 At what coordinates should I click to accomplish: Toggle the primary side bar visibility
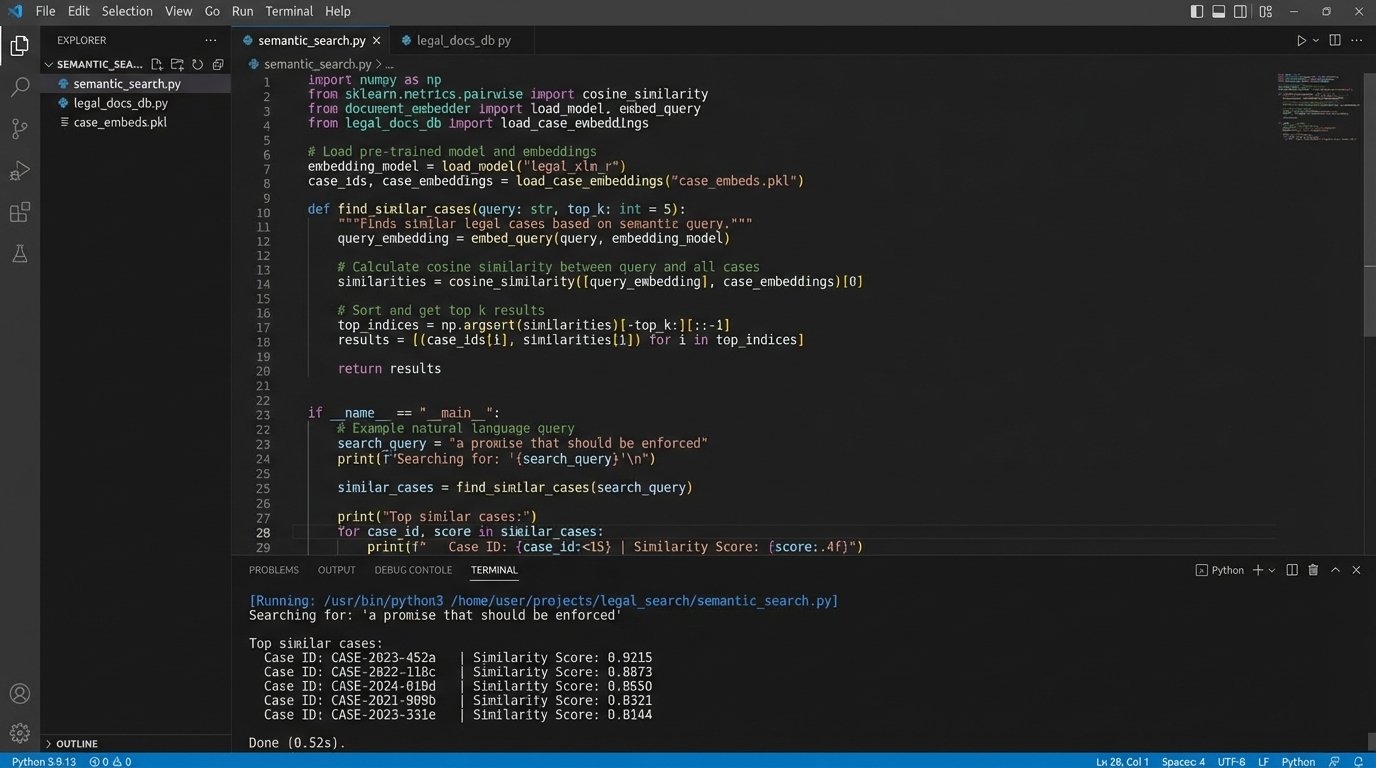coord(1197,12)
